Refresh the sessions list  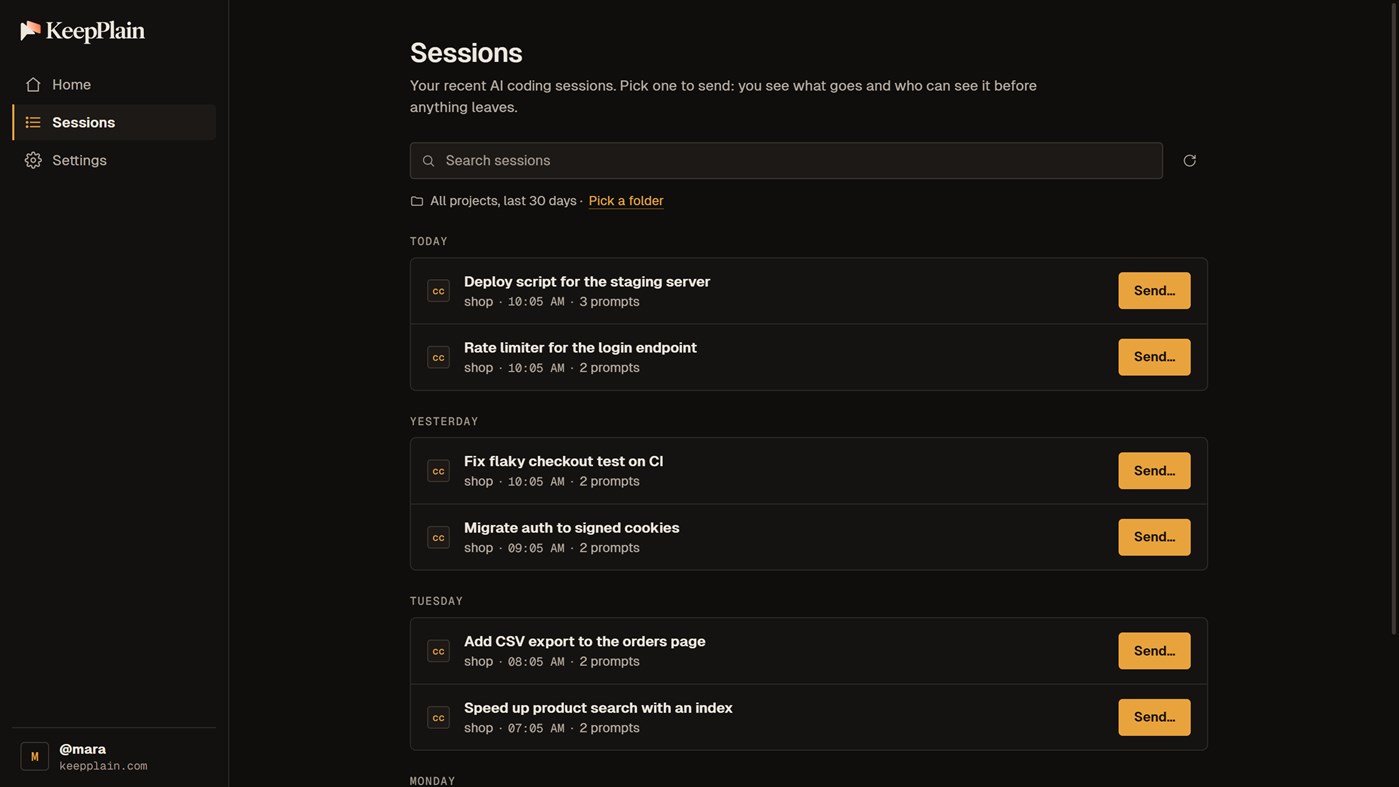pyautogui.click(x=1190, y=161)
